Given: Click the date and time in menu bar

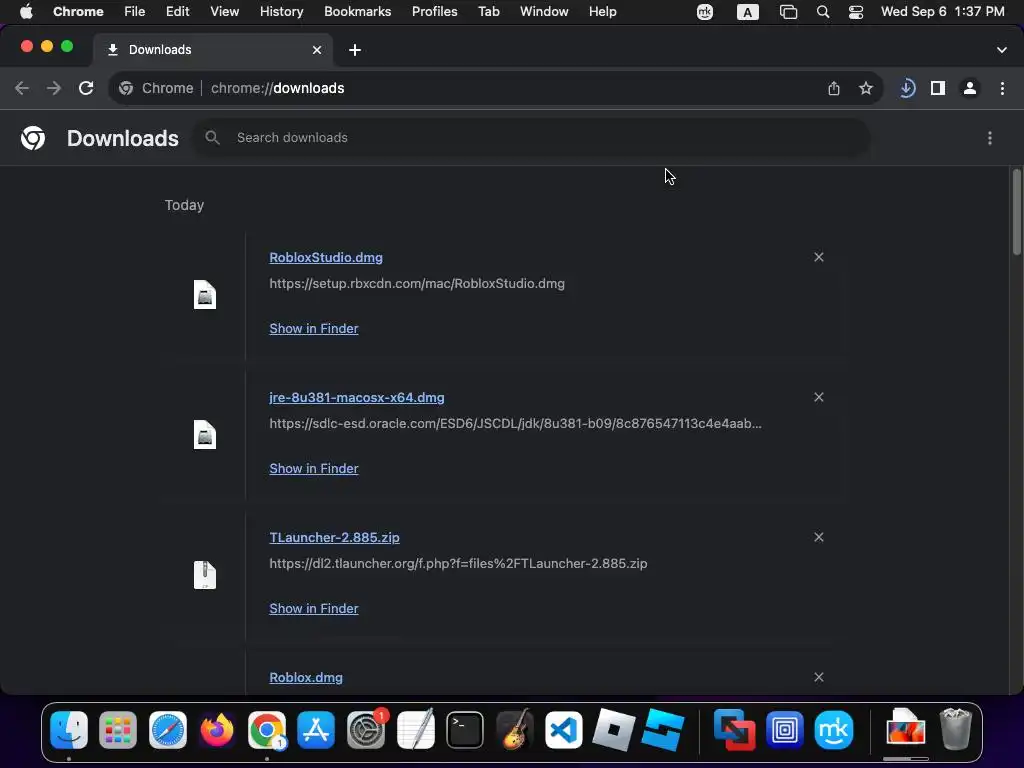Looking at the screenshot, I should tap(942, 12).
